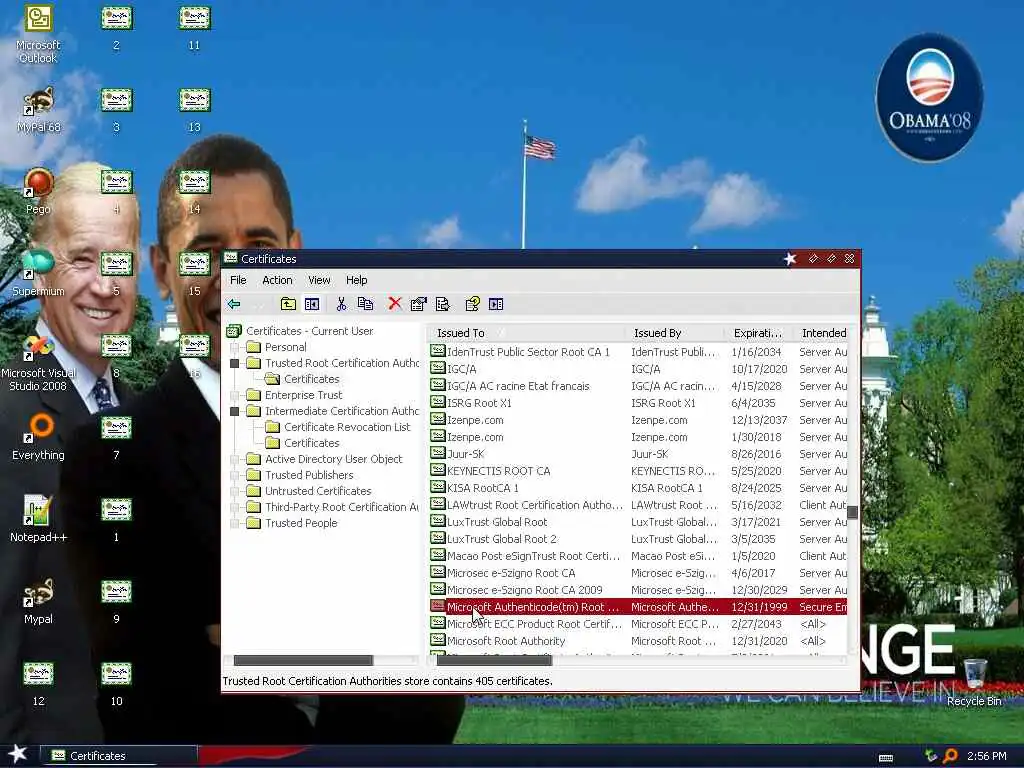Expand the Untrusted Certificates node
Screen dimensions: 1024x768
coord(234,491)
